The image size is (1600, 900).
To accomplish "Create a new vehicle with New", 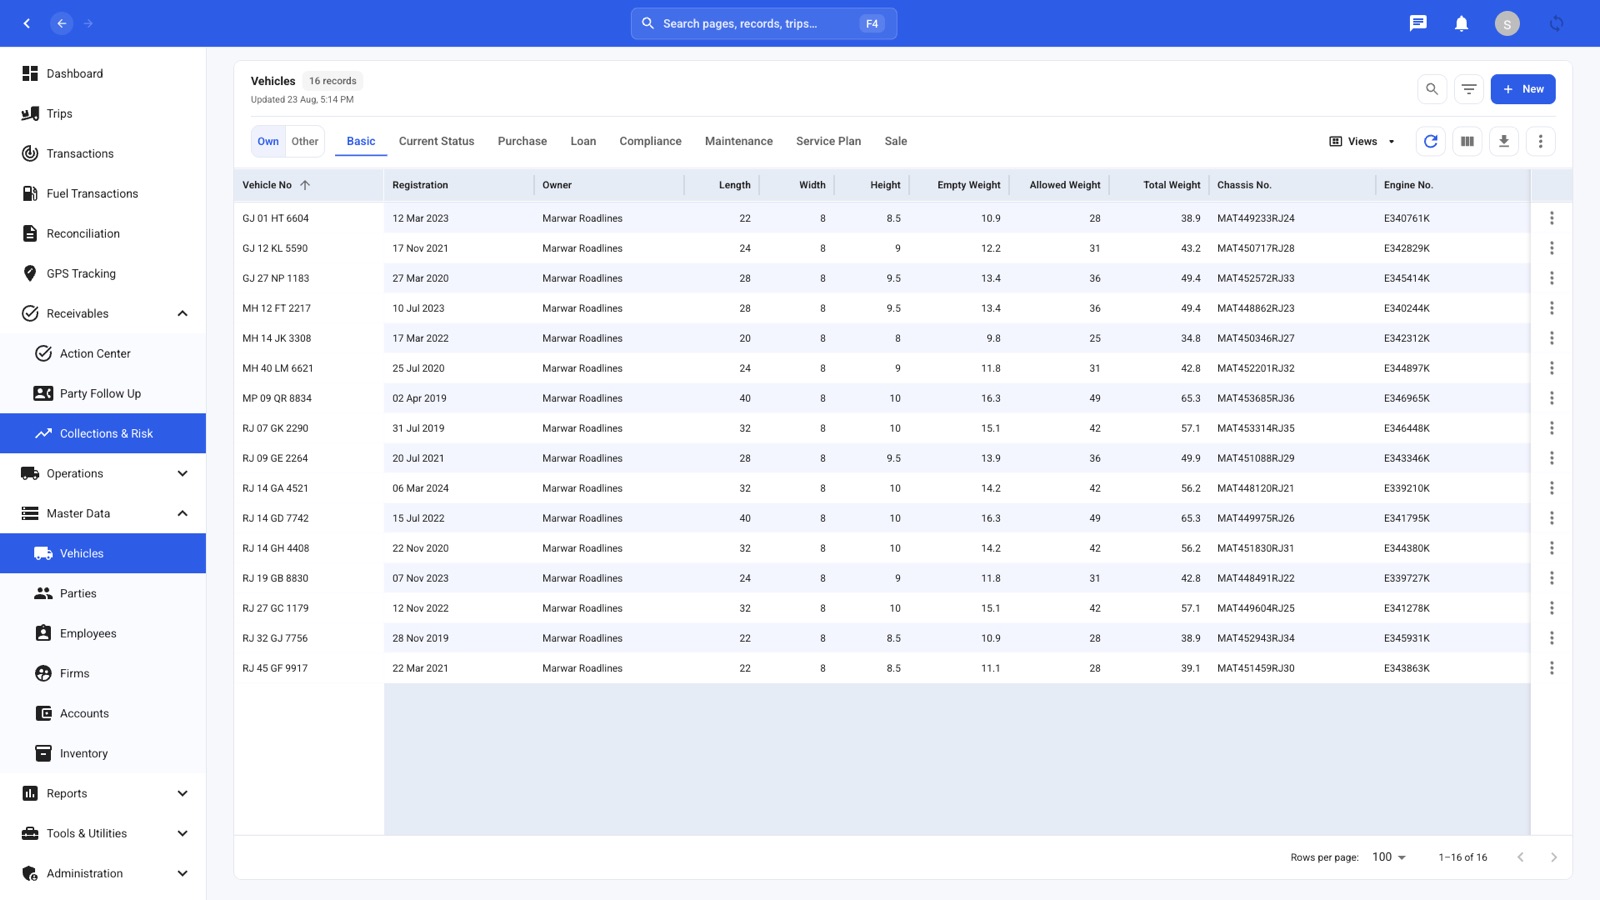I will [1523, 89].
